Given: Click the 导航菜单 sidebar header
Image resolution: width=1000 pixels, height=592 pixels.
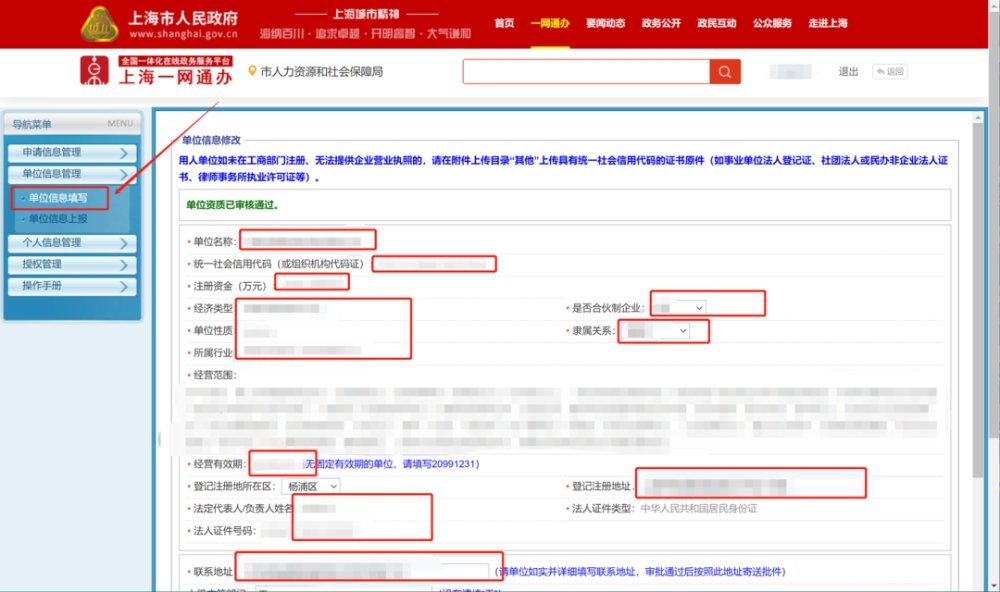Looking at the screenshot, I should (x=72, y=124).
